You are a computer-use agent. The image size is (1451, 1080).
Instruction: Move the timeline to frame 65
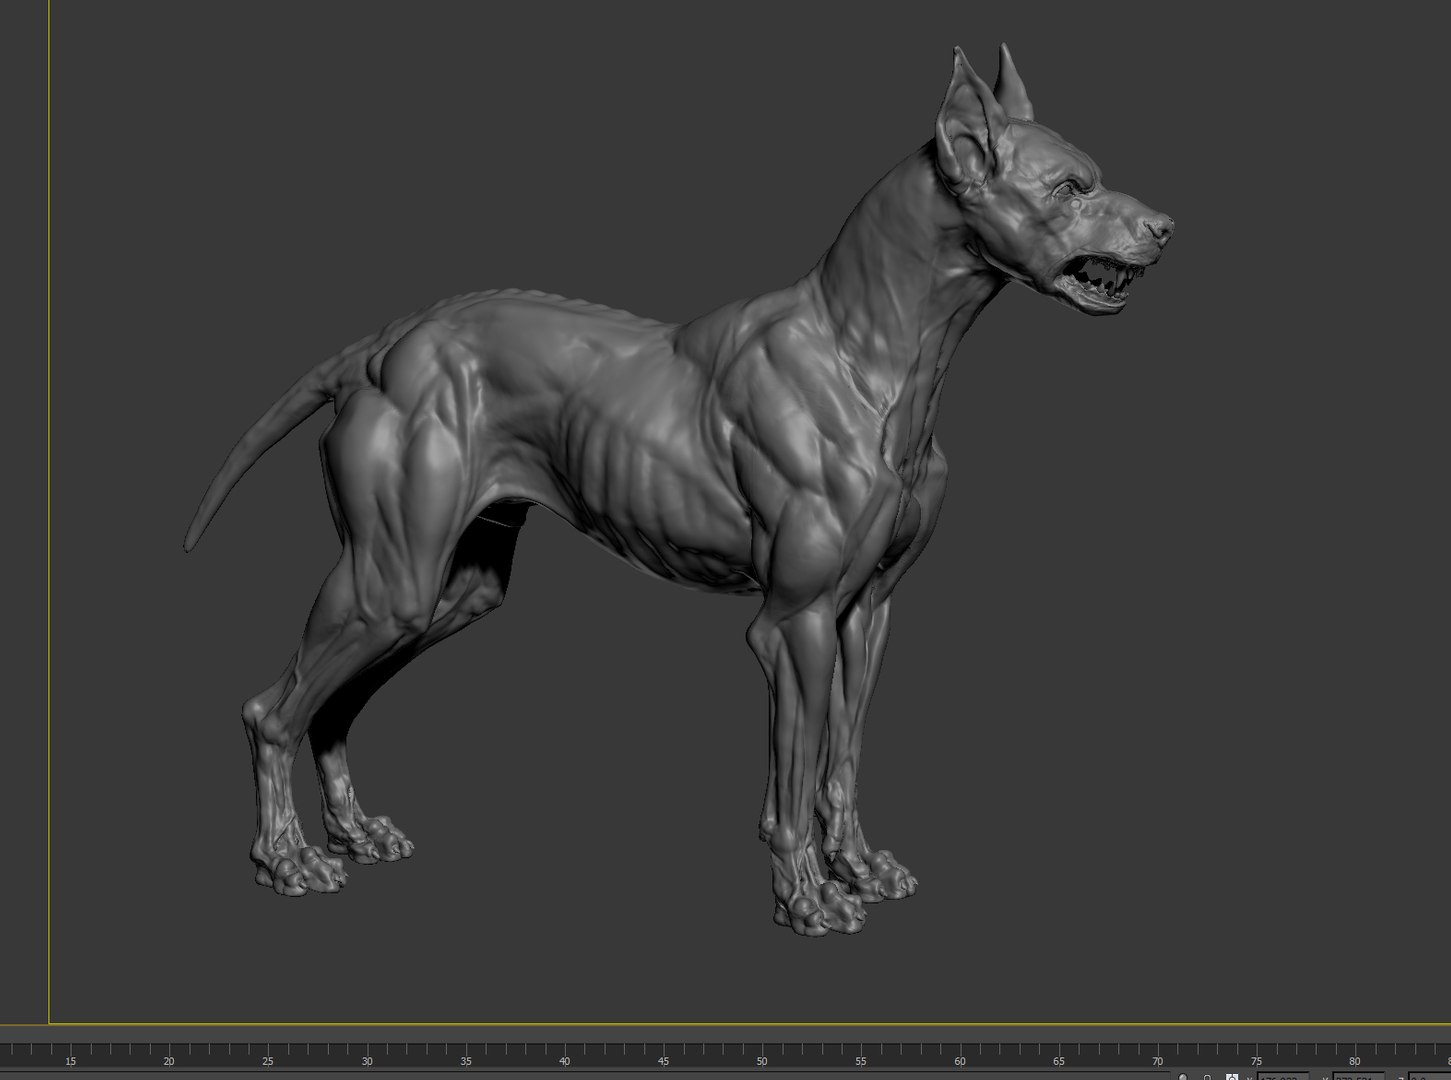click(x=1059, y=1061)
